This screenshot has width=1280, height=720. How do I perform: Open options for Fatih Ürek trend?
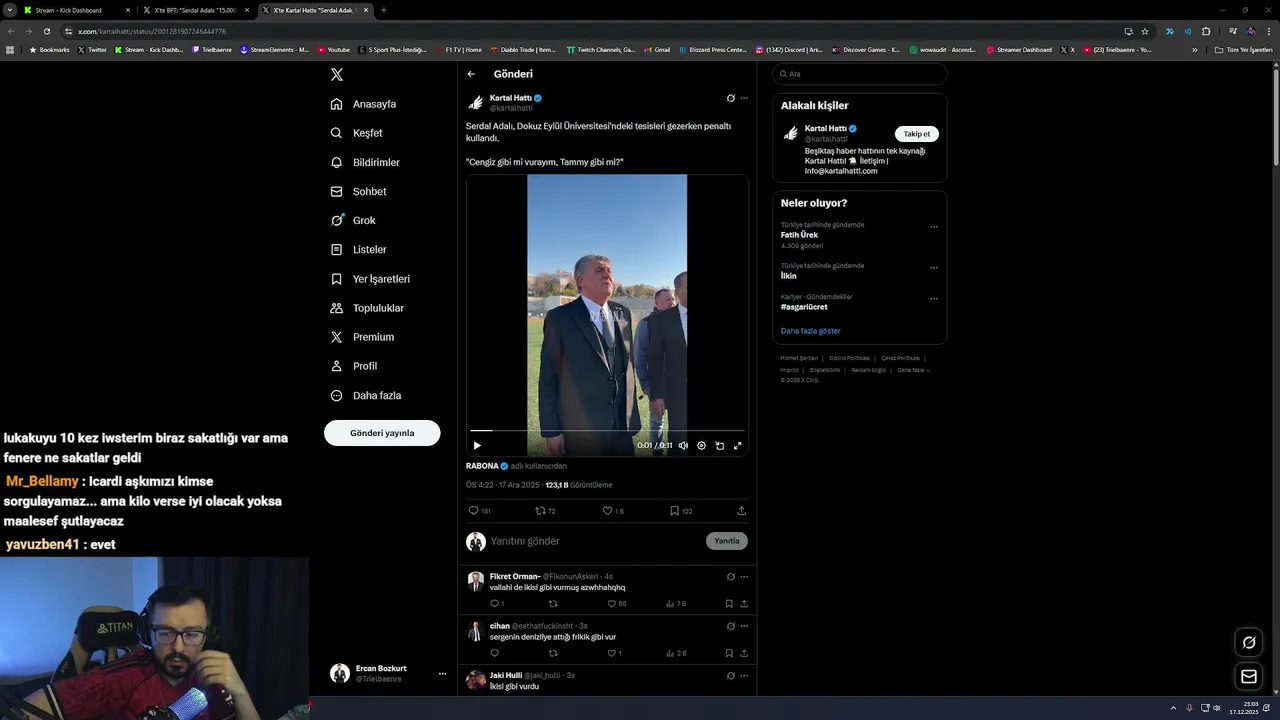coord(934,227)
